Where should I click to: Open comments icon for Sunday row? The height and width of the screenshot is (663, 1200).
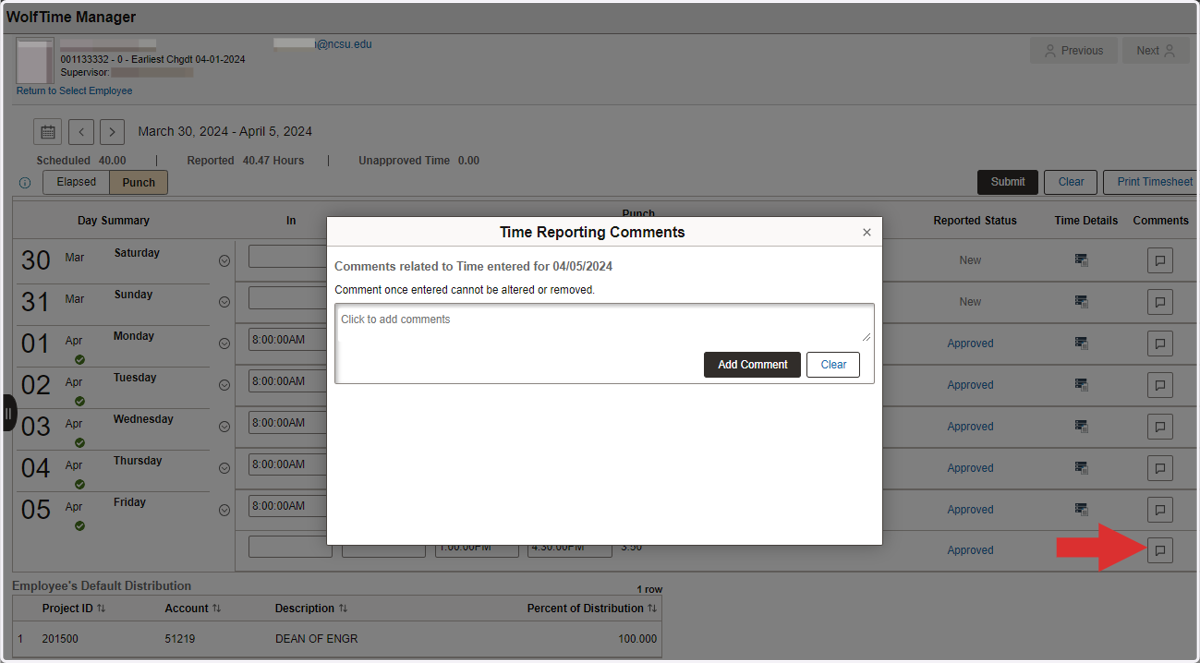point(1160,301)
